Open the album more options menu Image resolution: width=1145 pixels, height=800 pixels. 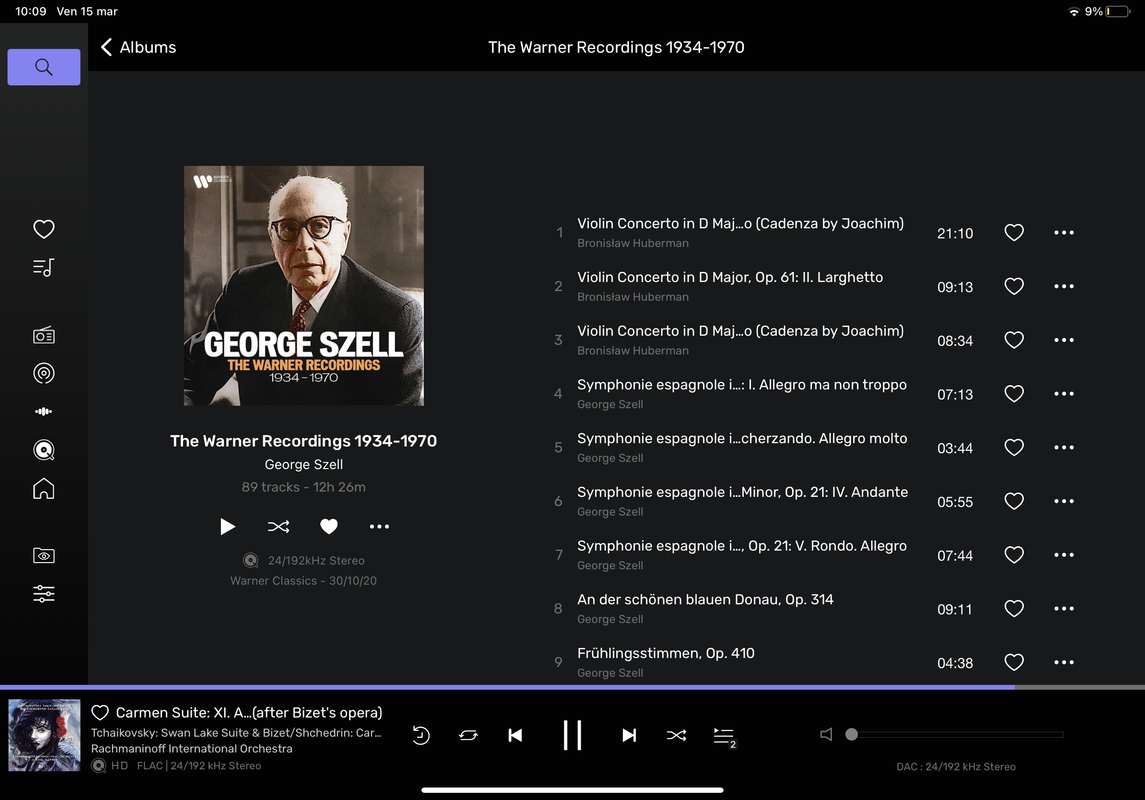pyautogui.click(x=379, y=526)
